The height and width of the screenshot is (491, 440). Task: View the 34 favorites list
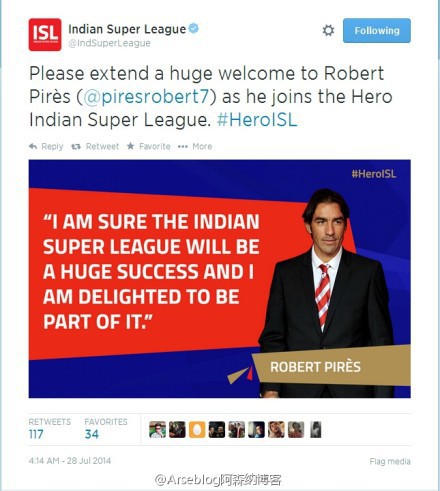click(106, 429)
